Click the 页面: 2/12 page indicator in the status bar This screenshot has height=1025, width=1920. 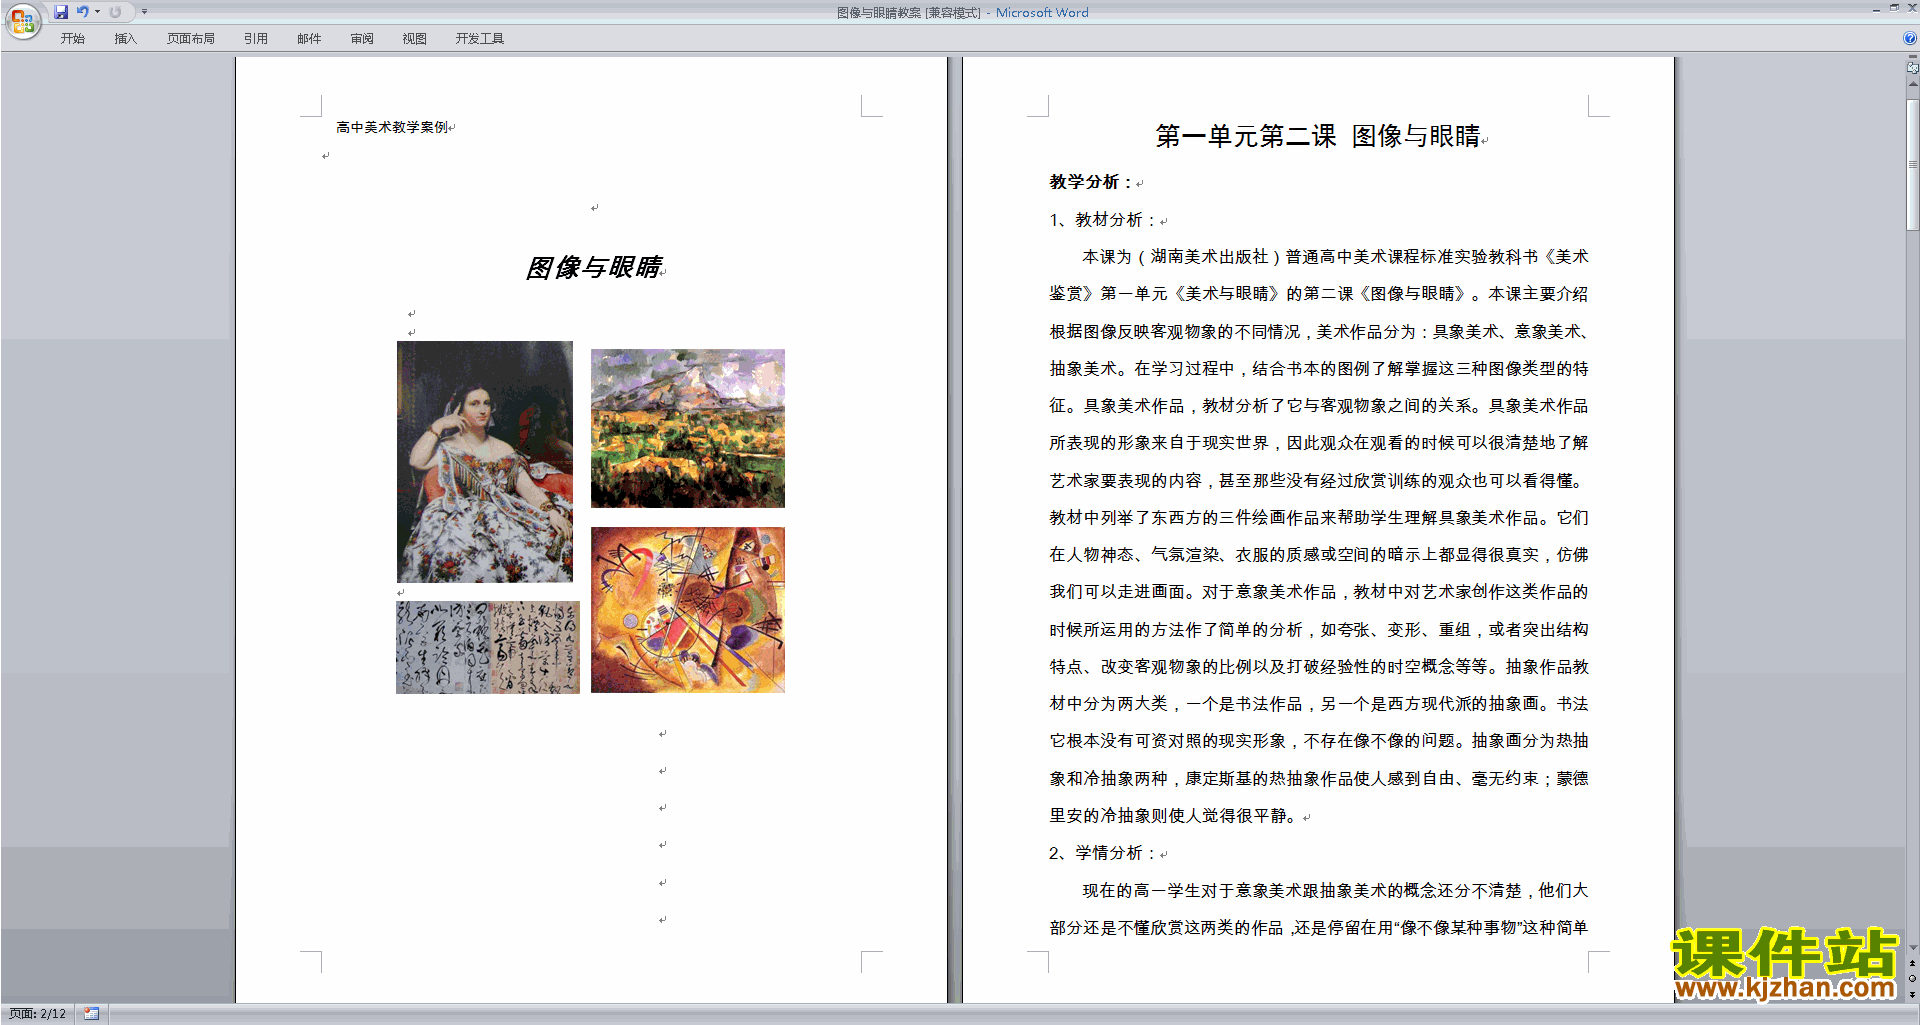[38, 1014]
